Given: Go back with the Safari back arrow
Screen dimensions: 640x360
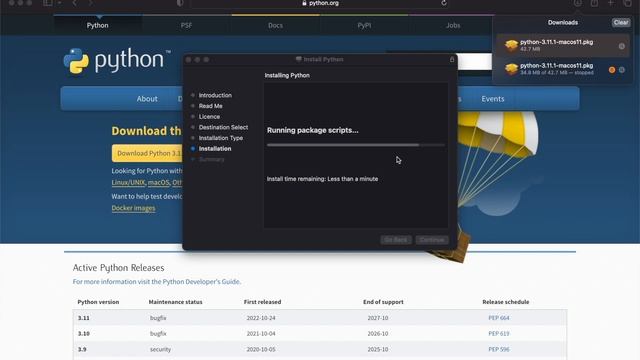Looking at the screenshot, I should click(x=74, y=3).
